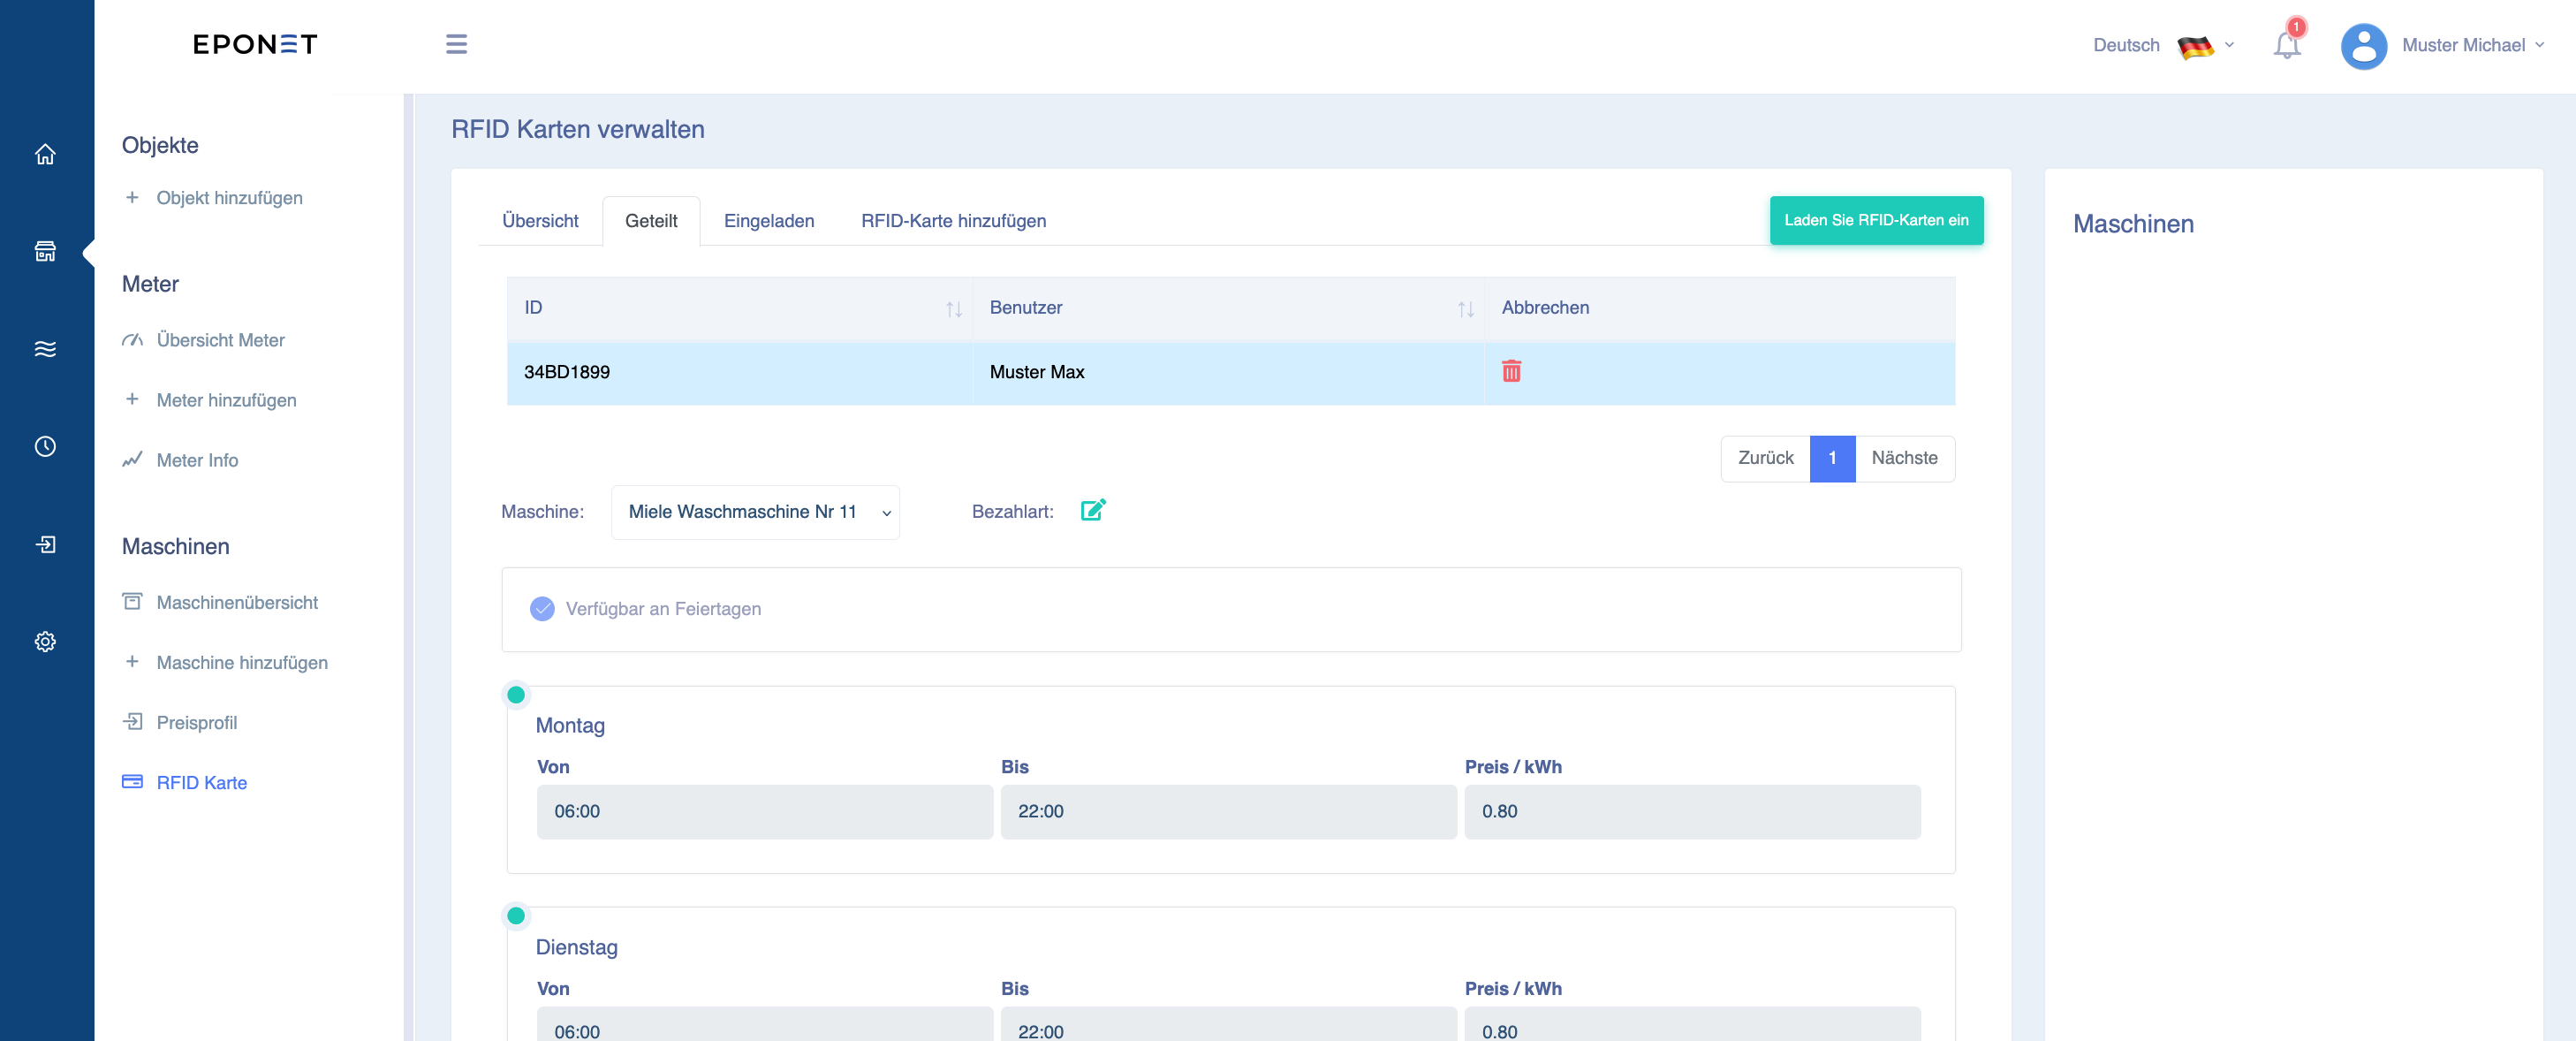This screenshot has width=2576, height=1041.
Task: Toggle the Verfügbar an Feiertagen checkbox
Action: 542,609
